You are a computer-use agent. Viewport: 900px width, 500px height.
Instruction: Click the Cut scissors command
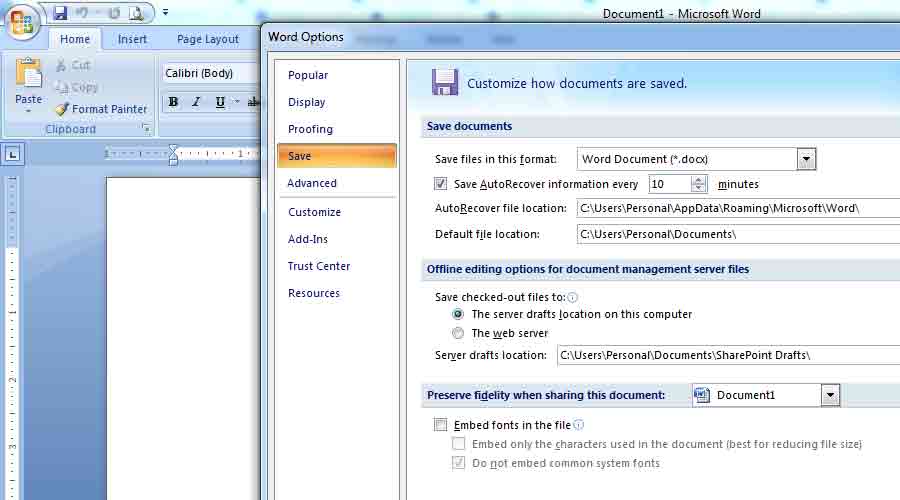pos(73,65)
